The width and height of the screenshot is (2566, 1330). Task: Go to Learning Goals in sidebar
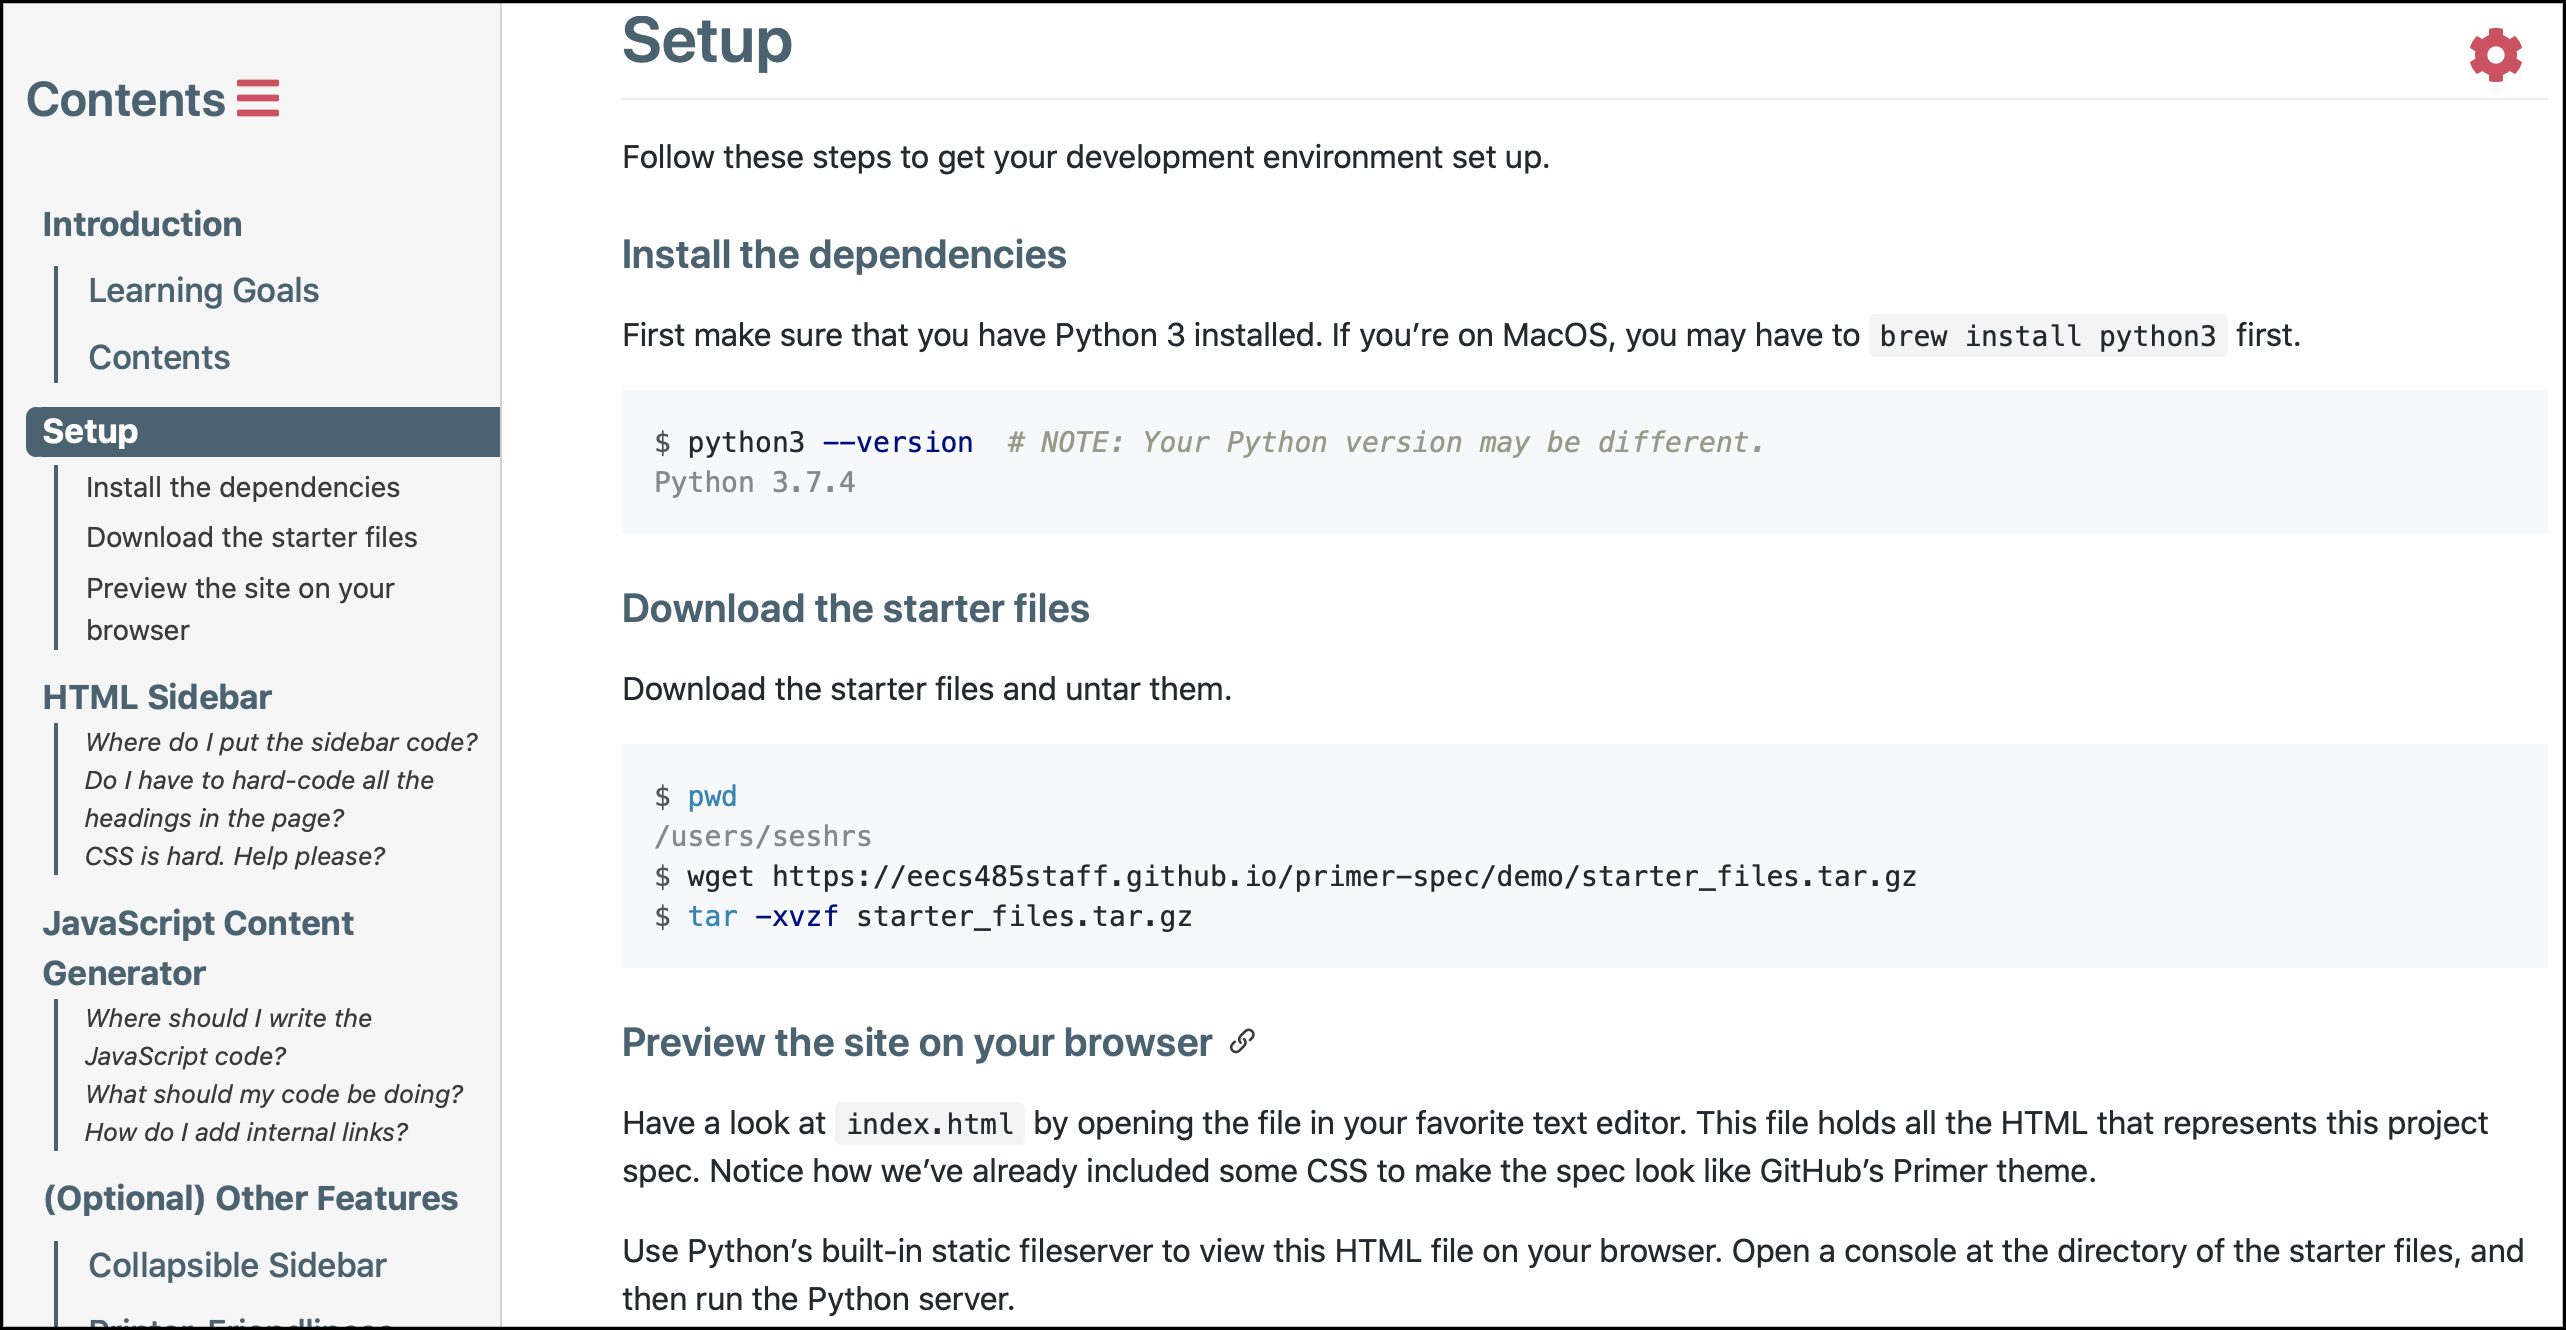(x=203, y=290)
